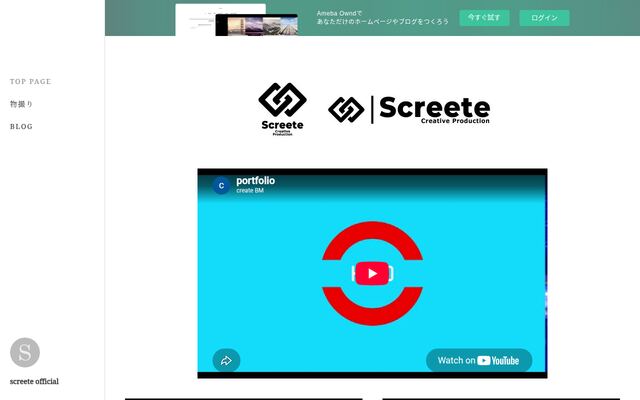This screenshot has width=640, height=400.
Task: Open the create BM channel avatar
Action: (x=221, y=186)
